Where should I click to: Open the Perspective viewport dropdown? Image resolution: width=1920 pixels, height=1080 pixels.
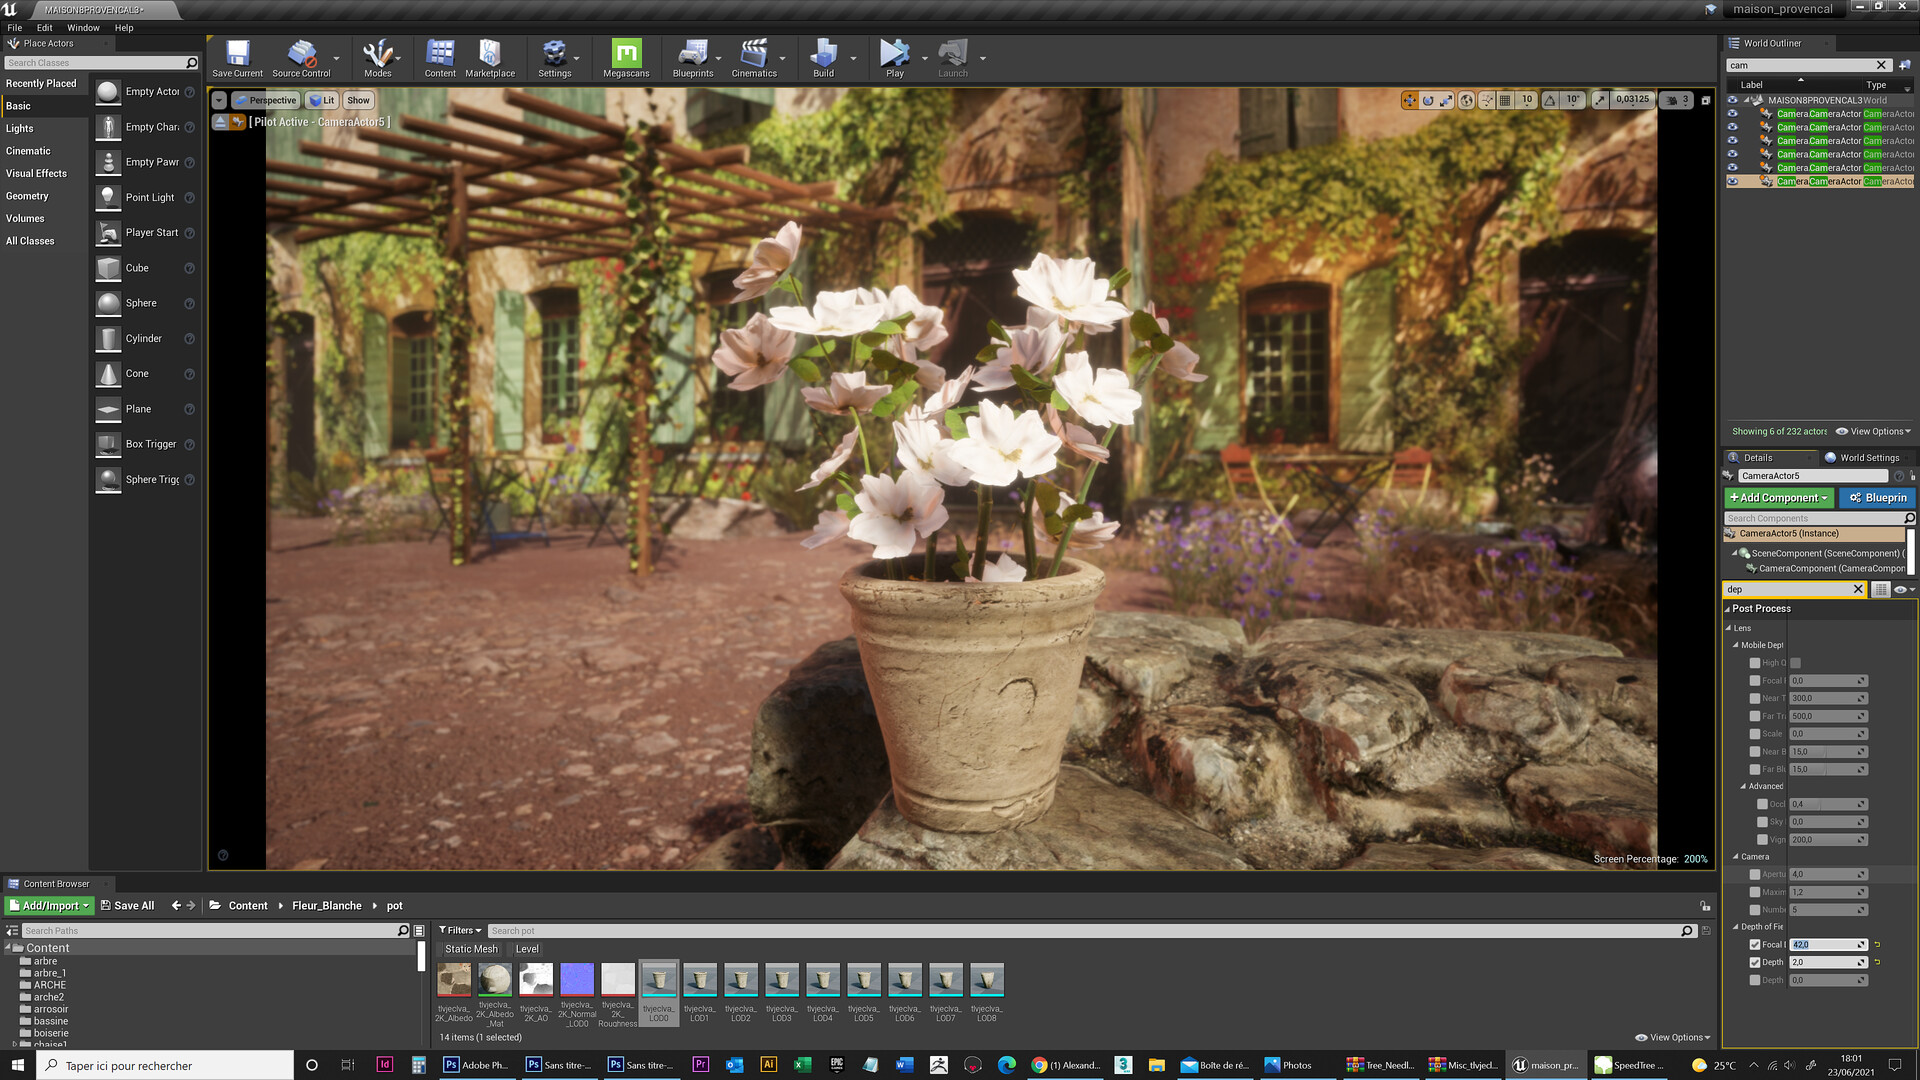[266, 101]
